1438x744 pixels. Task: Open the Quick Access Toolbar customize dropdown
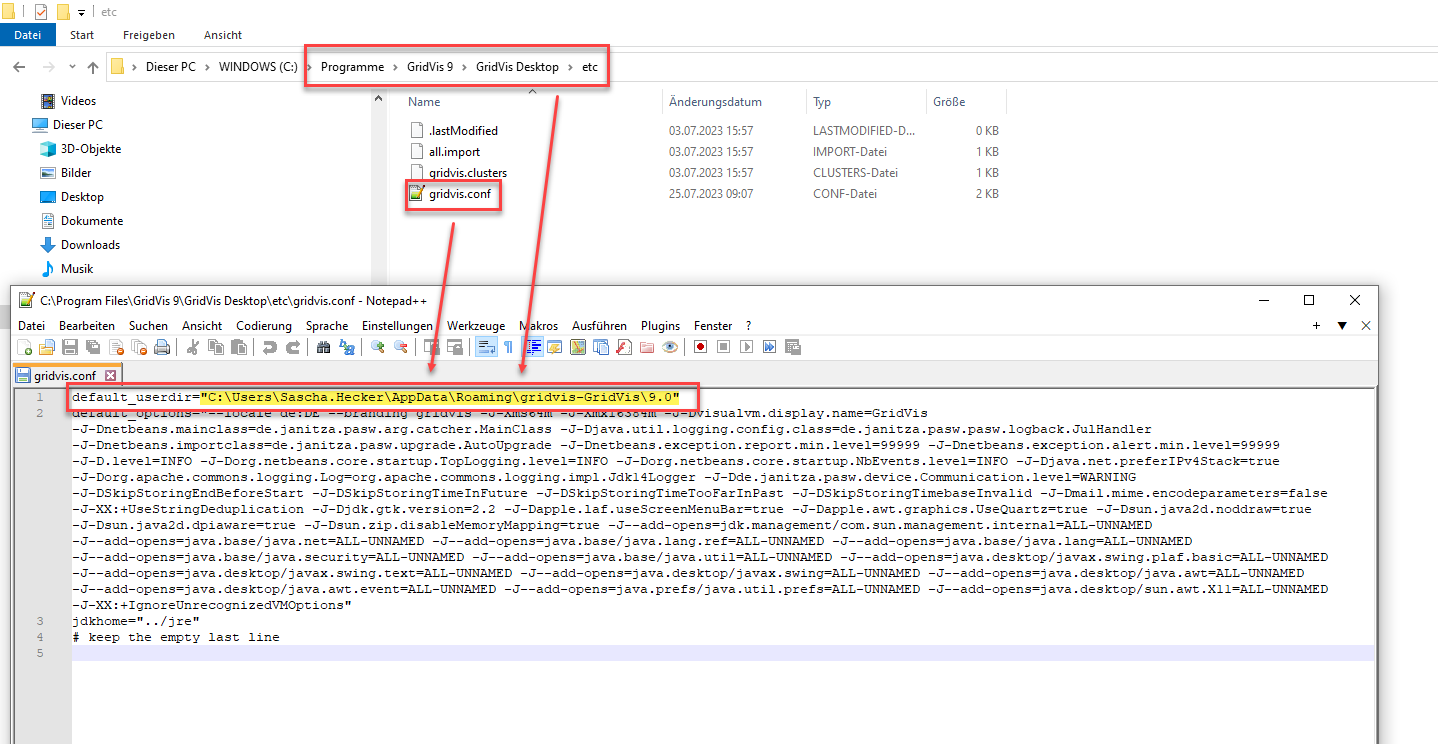tap(81, 13)
